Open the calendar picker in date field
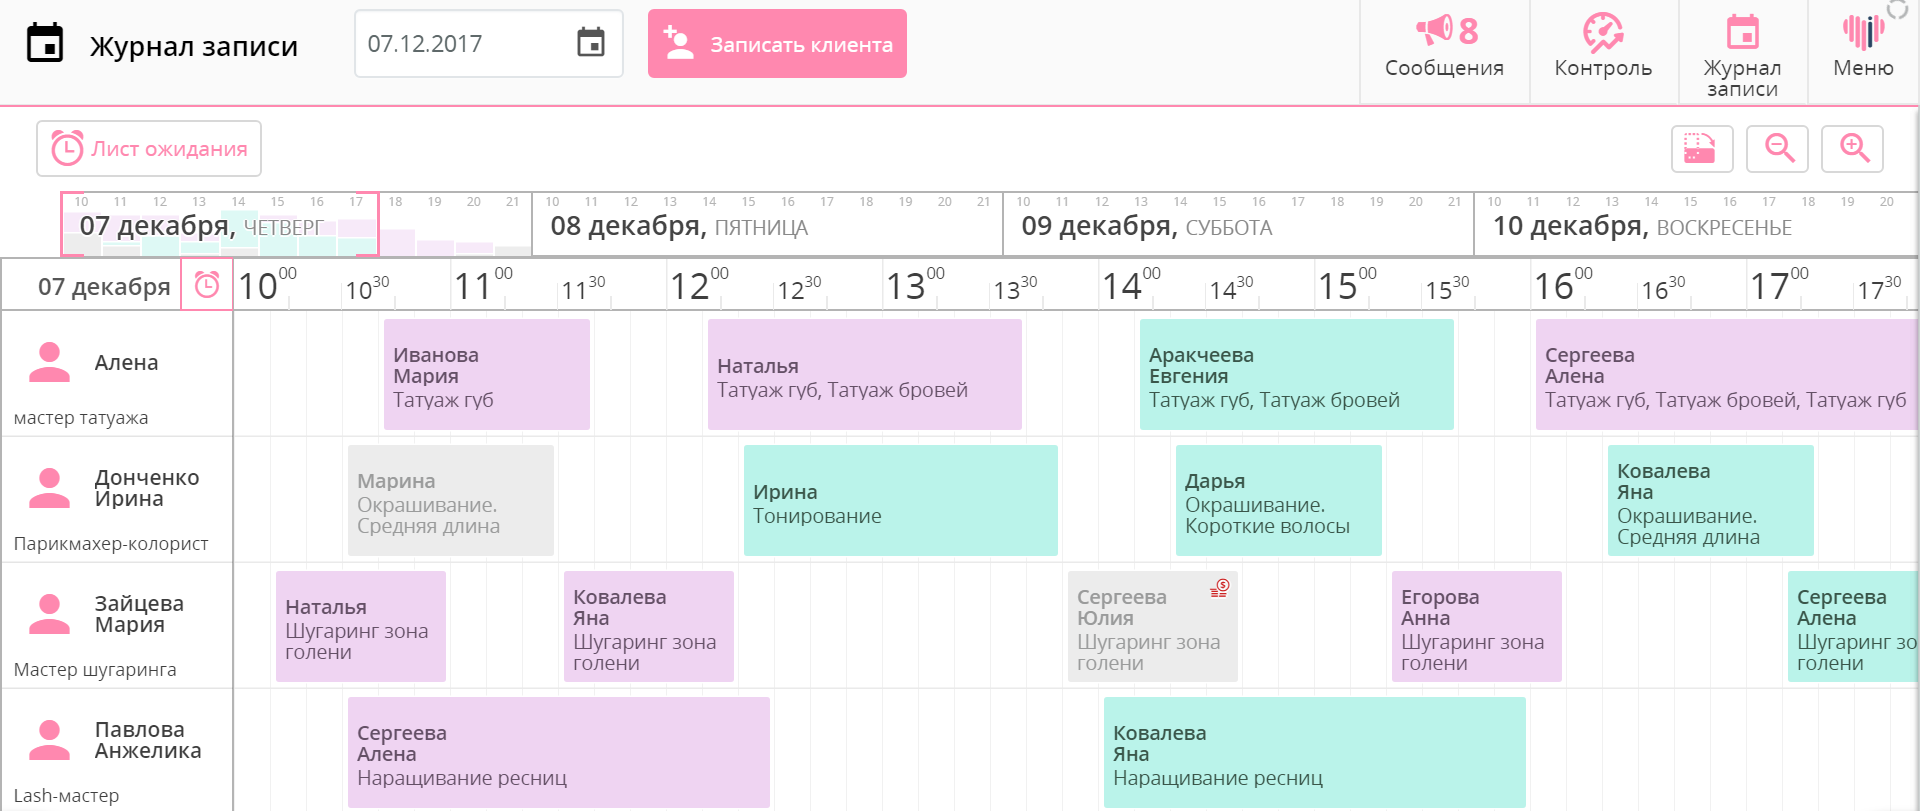 coord(591,43)
